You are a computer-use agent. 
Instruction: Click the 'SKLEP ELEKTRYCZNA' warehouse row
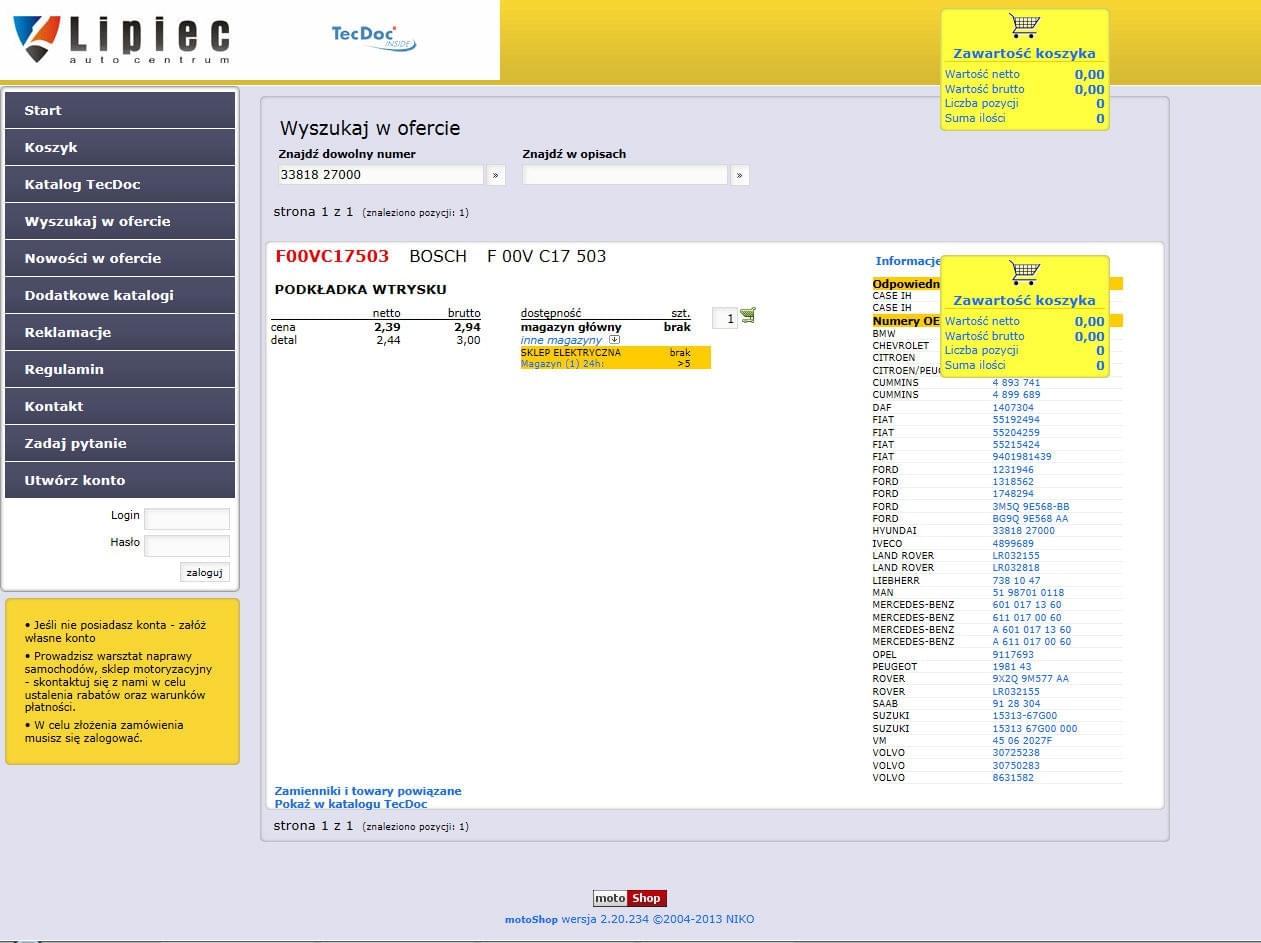[615, 353]
